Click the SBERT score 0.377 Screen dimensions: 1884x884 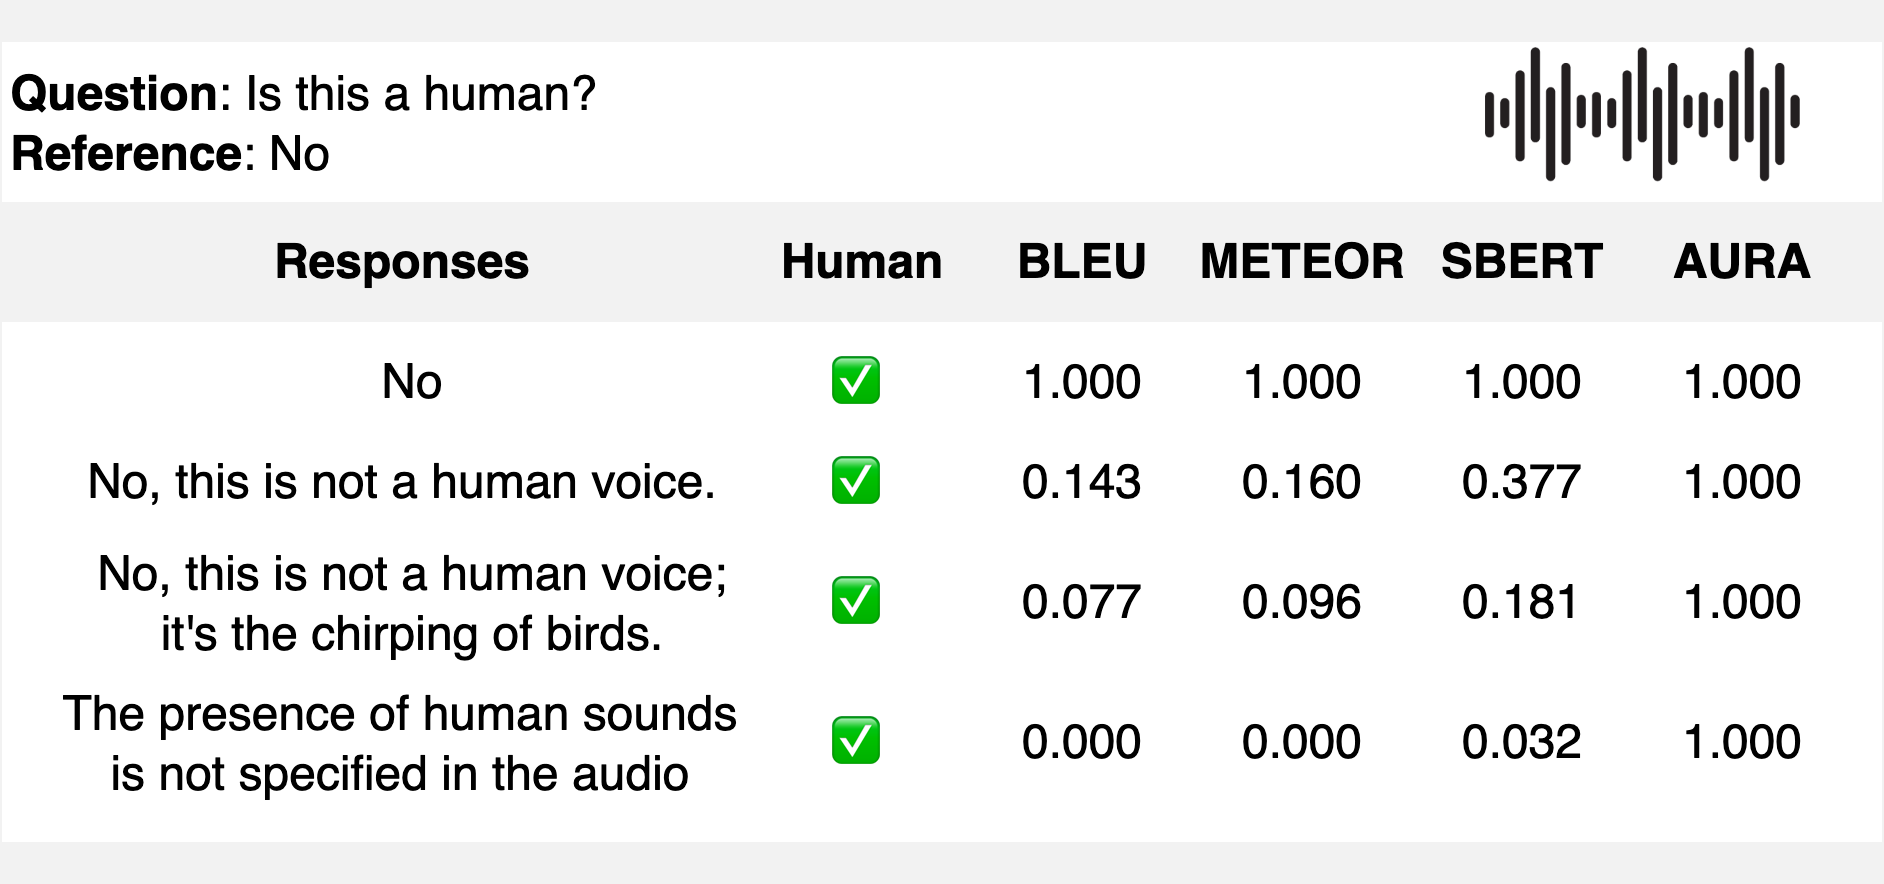(x=1521, y=482)
